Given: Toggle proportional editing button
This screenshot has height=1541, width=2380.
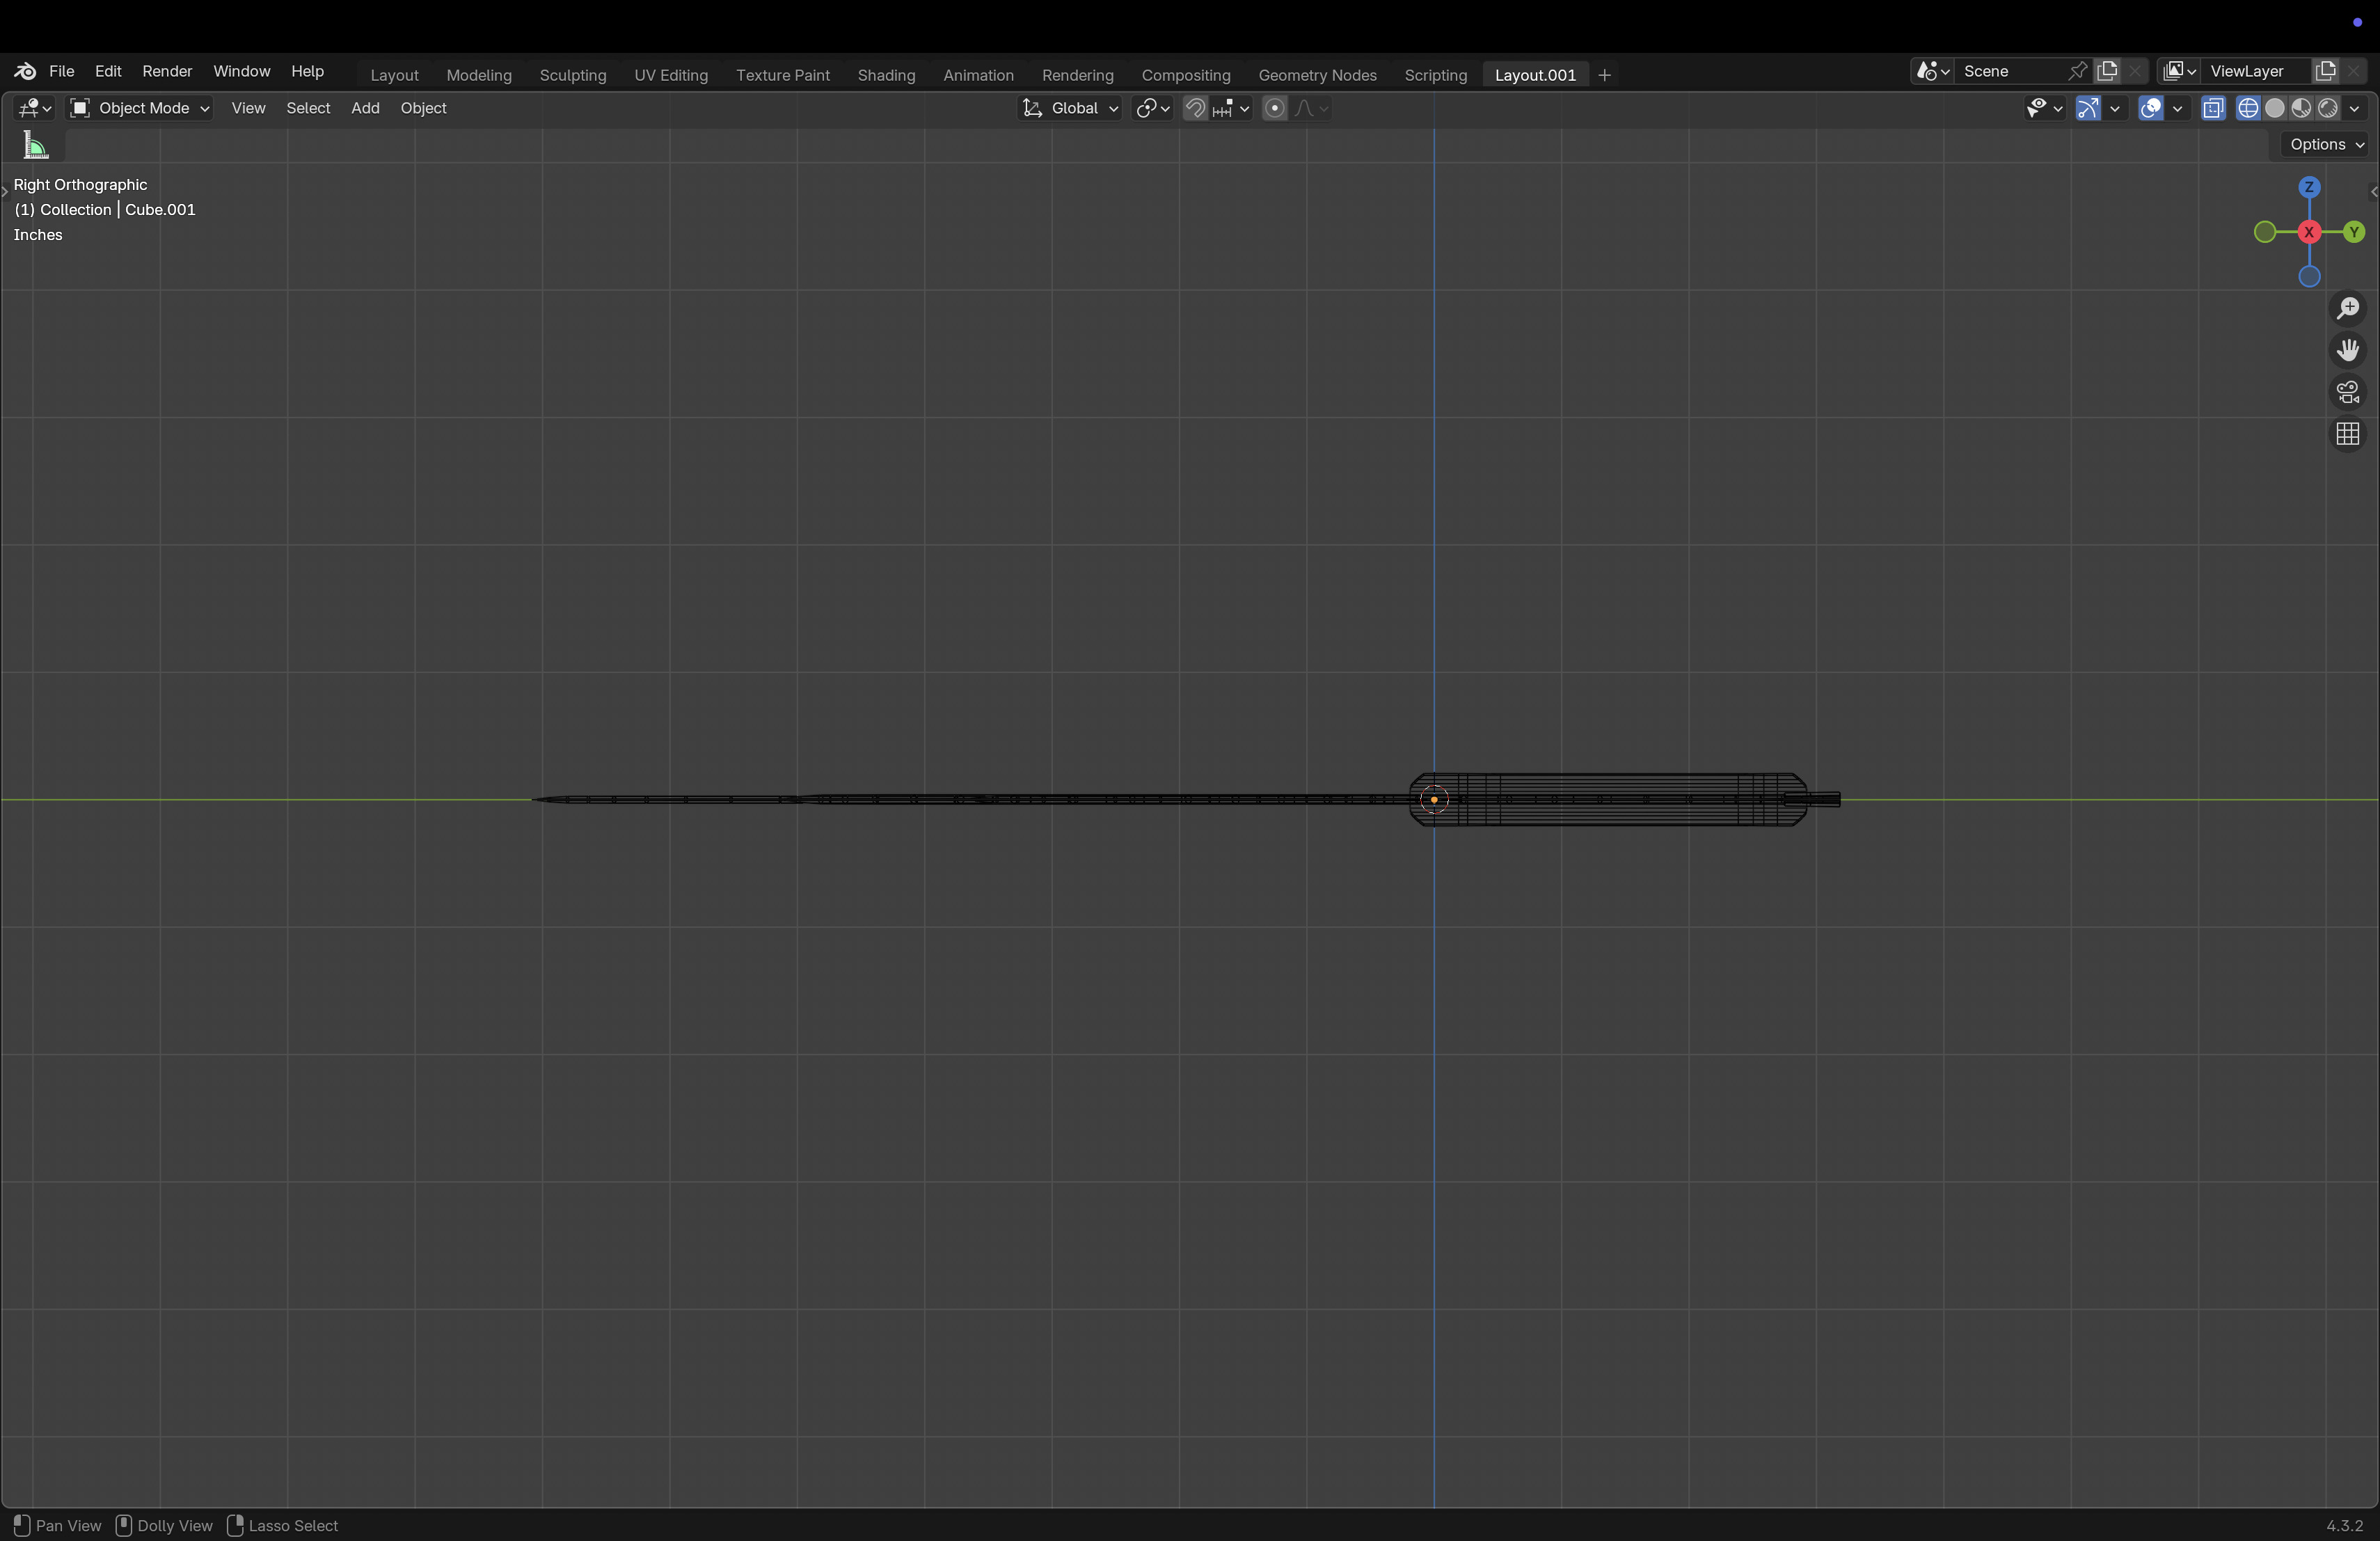Looking at the screenshot, I should click(1274, 108).
